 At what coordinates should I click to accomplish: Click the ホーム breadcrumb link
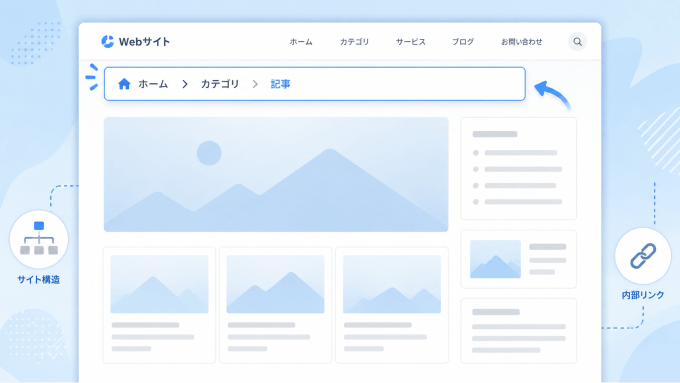pyautogui.click(x=153, y=84)
